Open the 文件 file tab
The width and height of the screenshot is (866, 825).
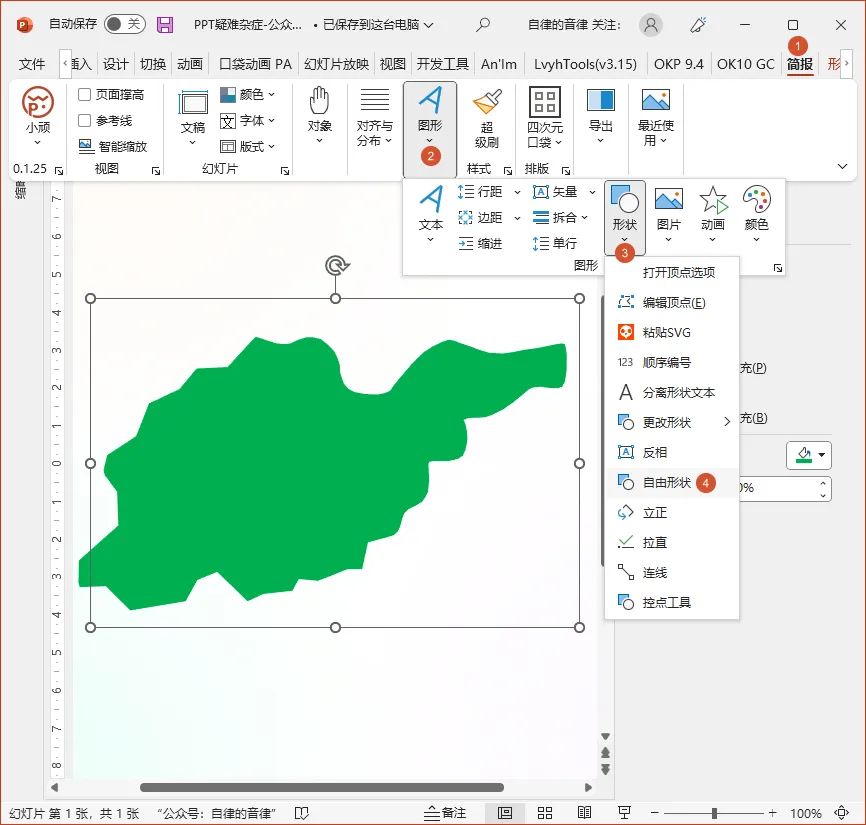[31, 64]
